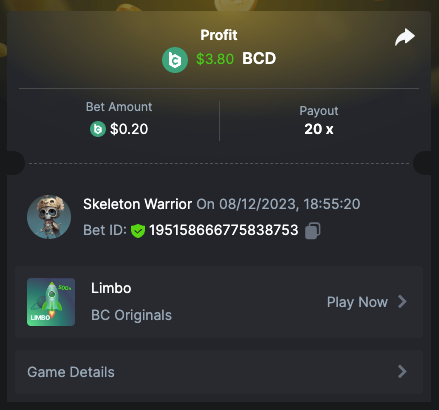Click the bet date and time text

278,204
